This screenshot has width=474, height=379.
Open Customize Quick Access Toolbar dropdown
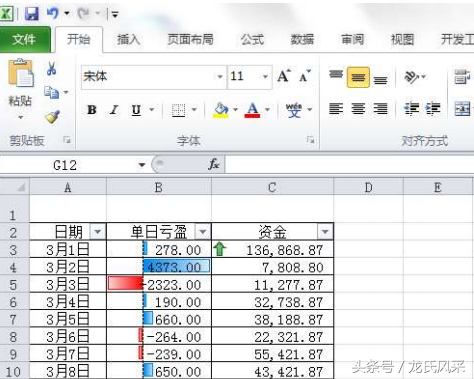115,14
